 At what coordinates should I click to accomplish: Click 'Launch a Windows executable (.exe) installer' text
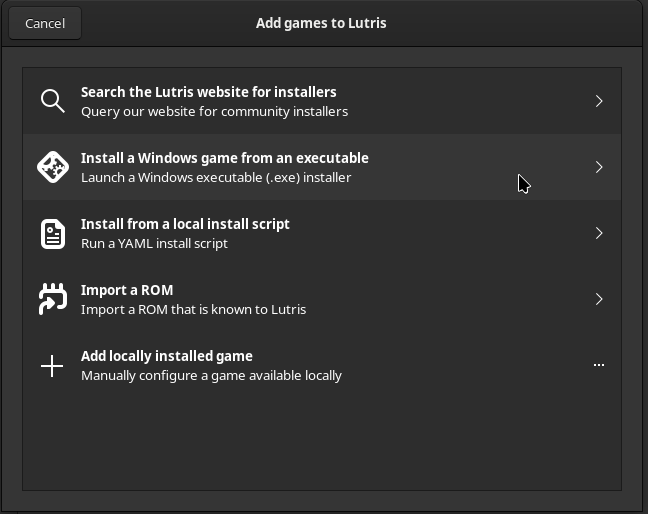click(216, 178)
